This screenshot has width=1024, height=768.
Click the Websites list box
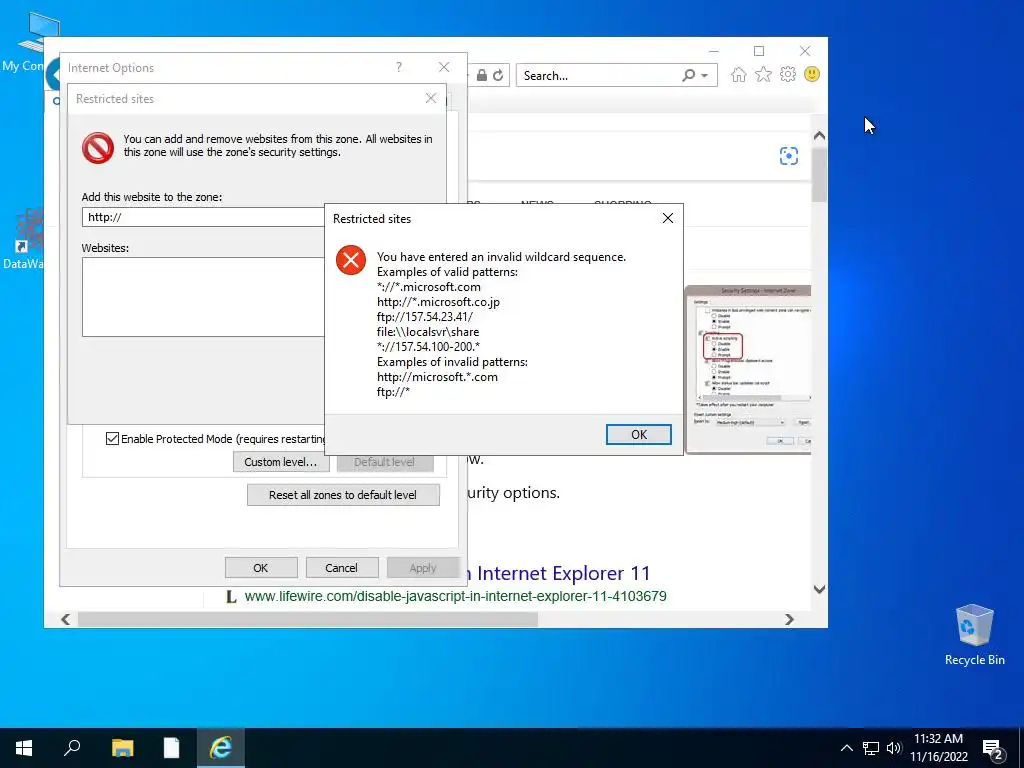(x=203, y=296)
